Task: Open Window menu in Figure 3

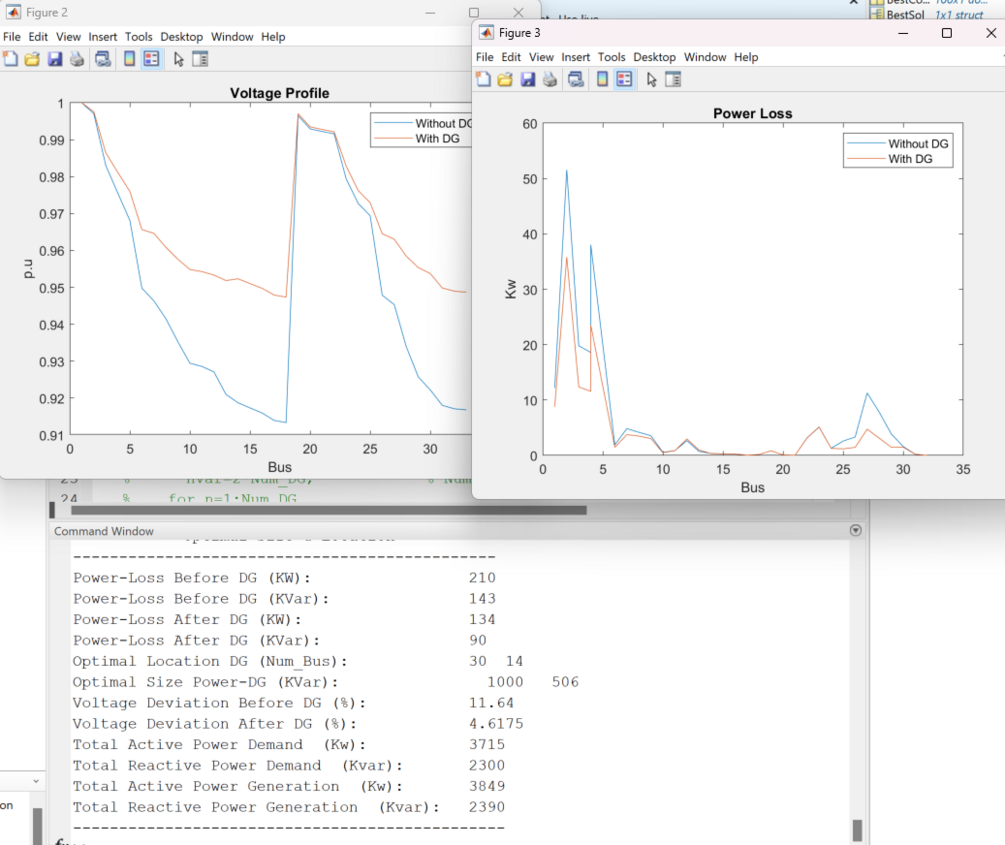Action: (x=705, y=57)
